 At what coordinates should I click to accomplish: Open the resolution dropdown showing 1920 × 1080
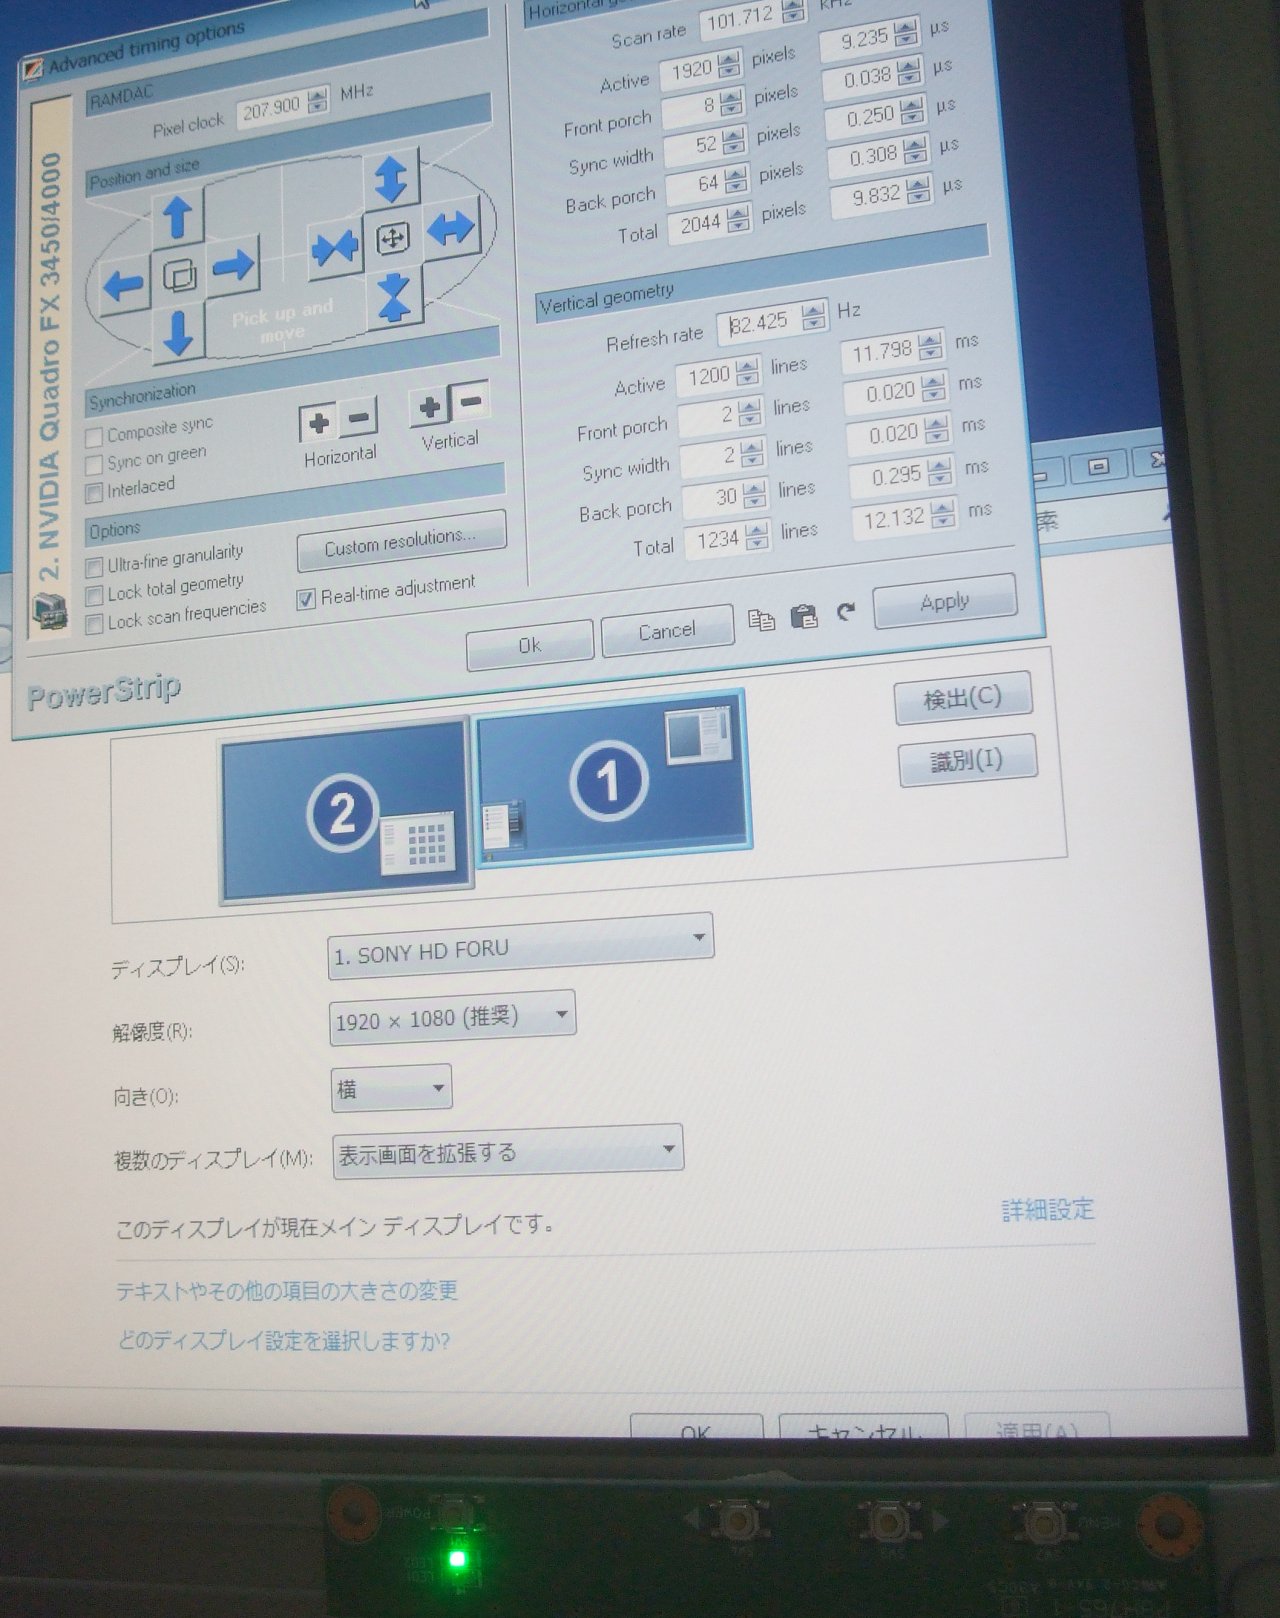[x=452, y=1018]
